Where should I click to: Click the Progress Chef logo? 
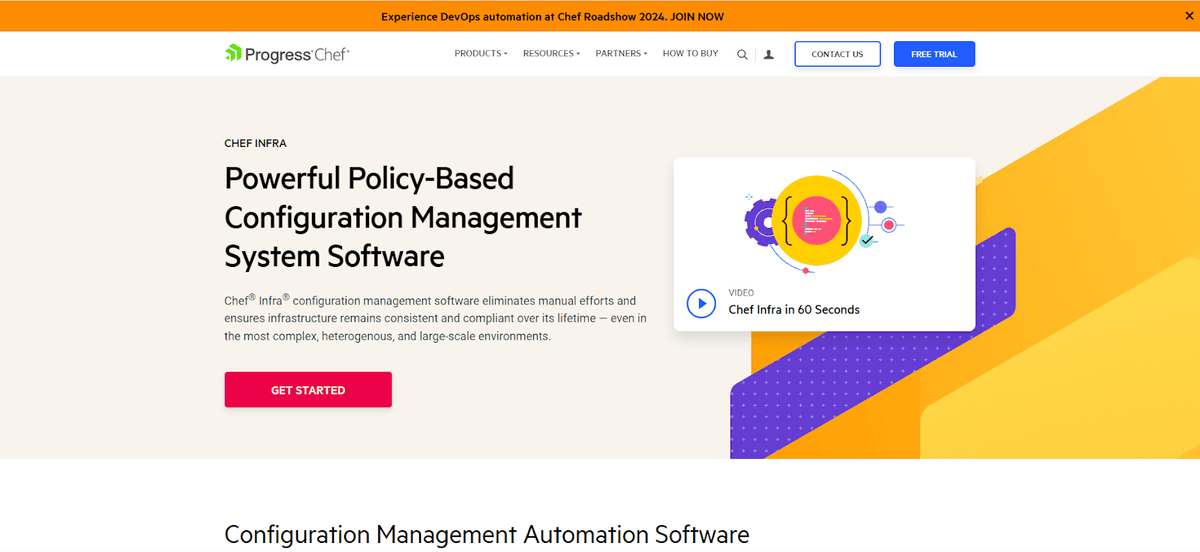point(287,54)
